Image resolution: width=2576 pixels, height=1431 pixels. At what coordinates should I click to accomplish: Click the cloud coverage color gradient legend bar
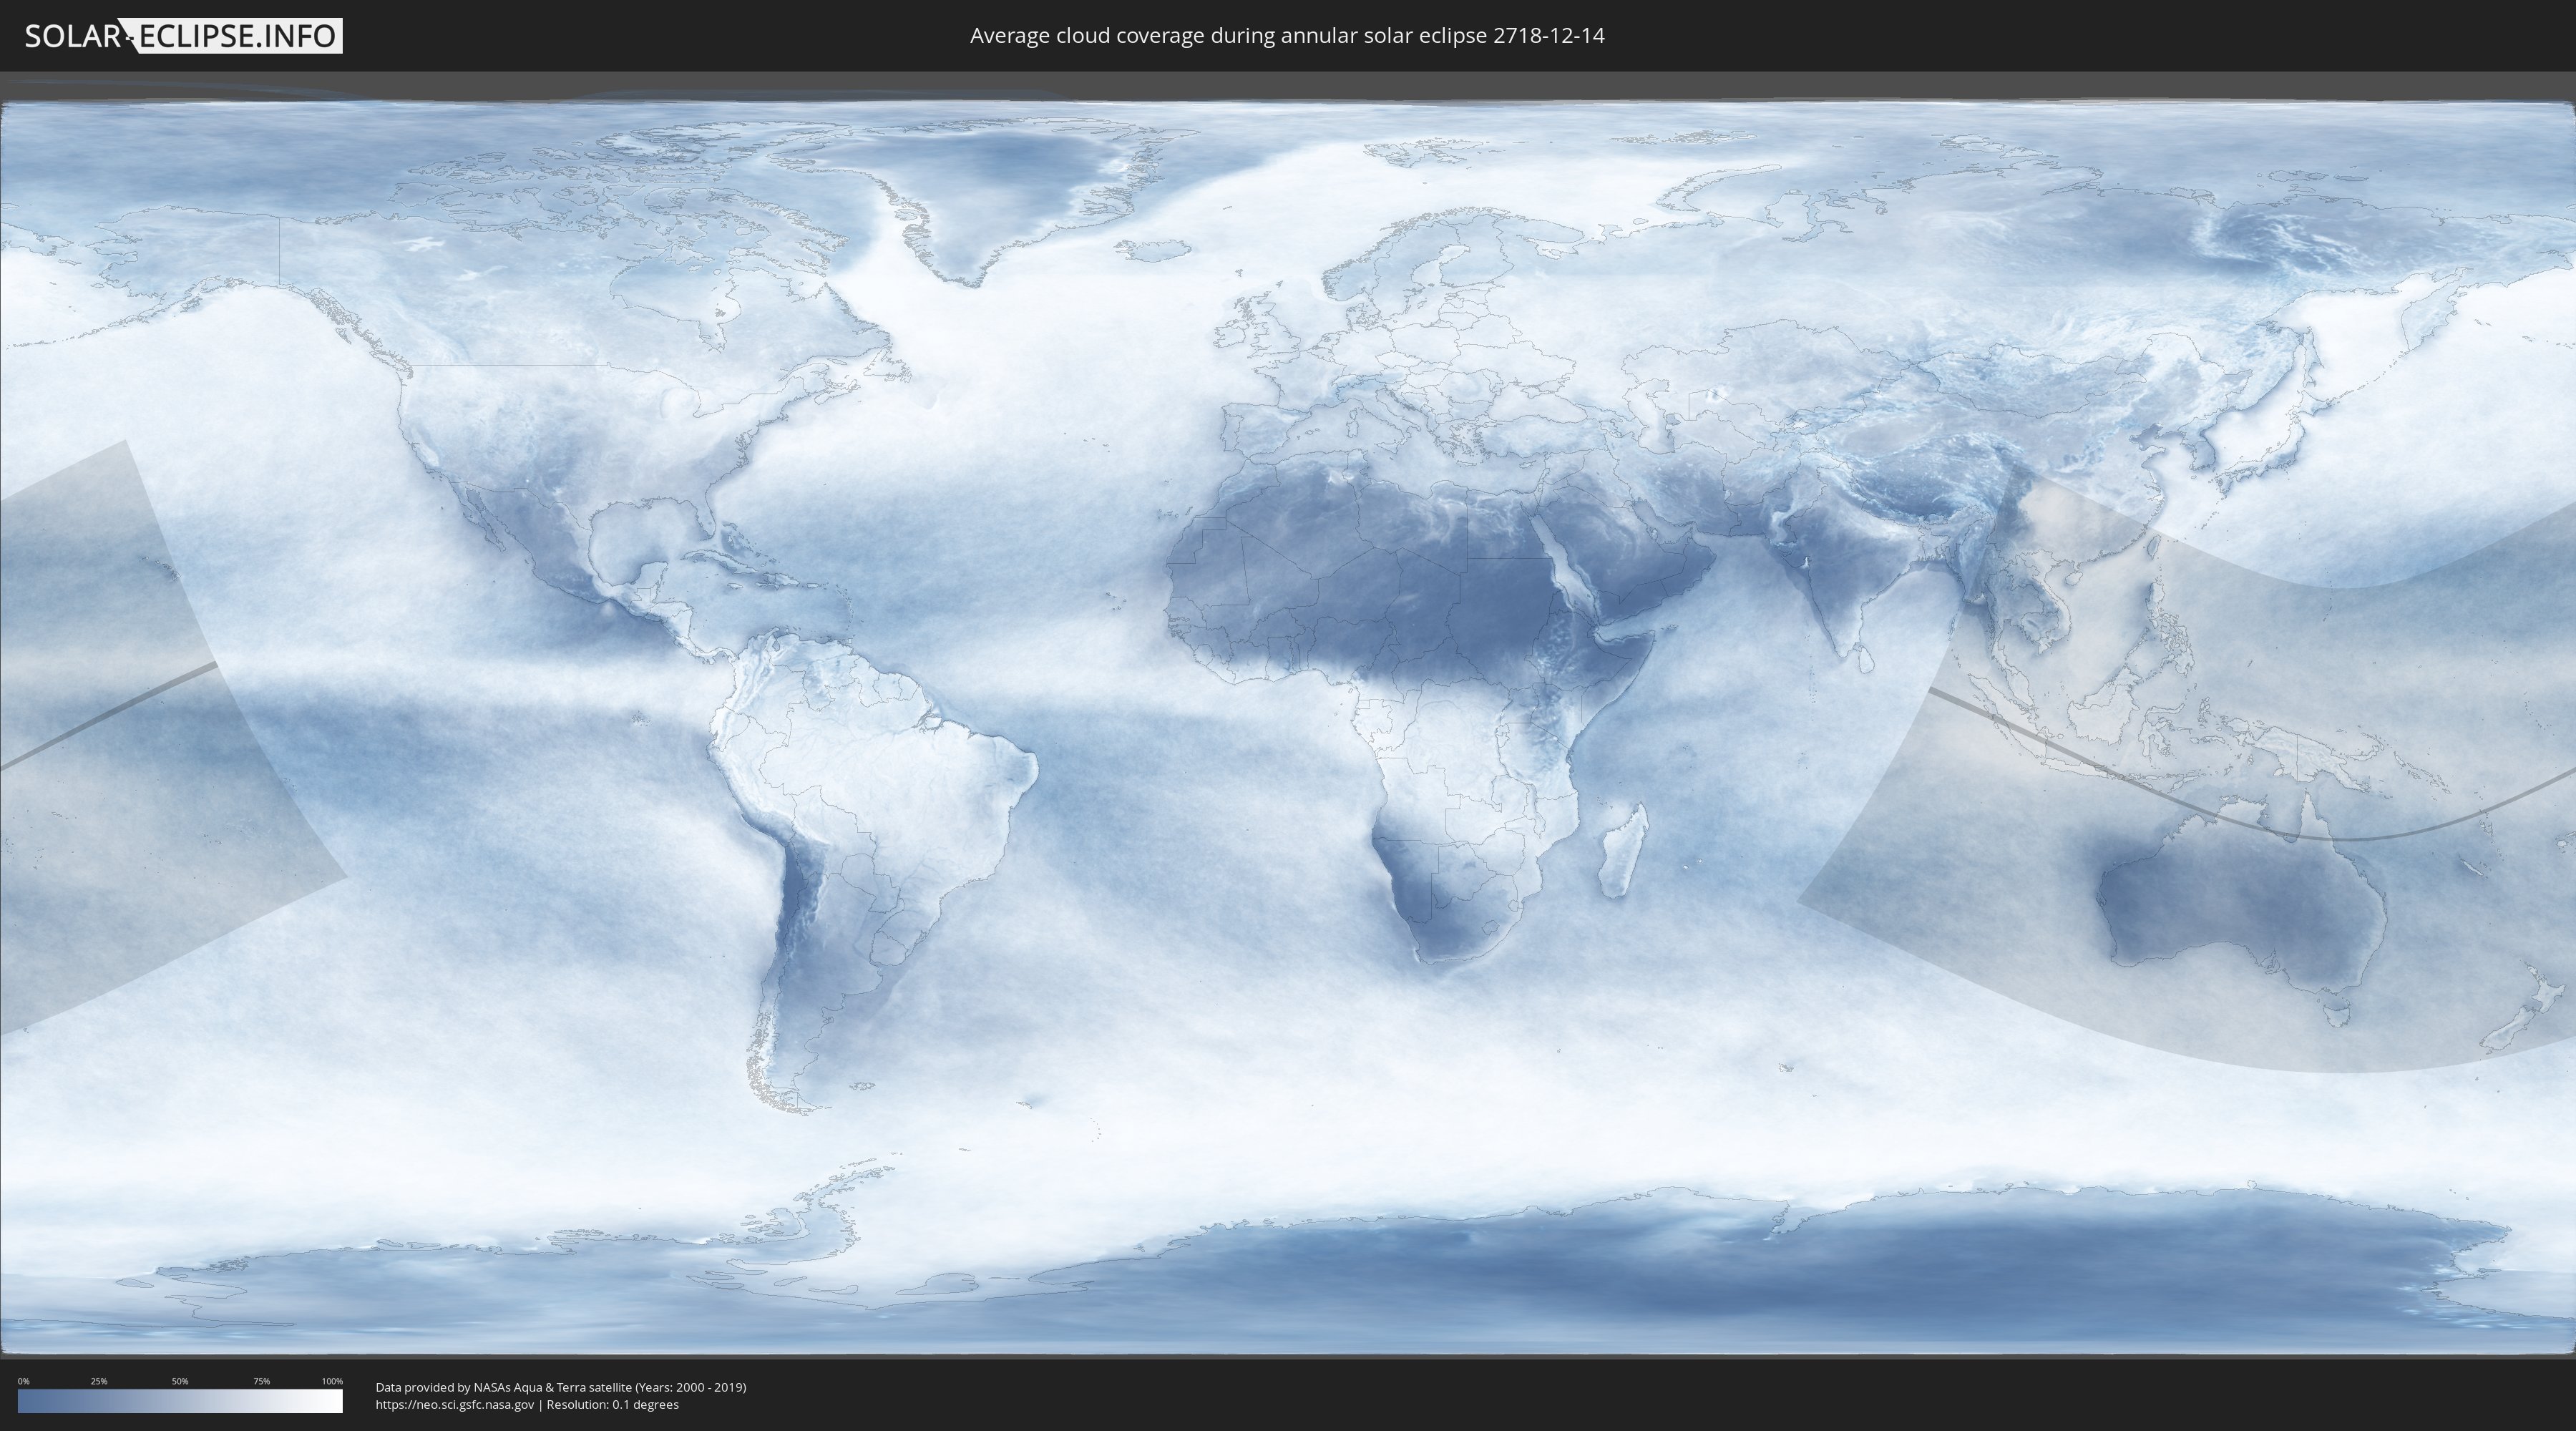tap(180, 1401)
